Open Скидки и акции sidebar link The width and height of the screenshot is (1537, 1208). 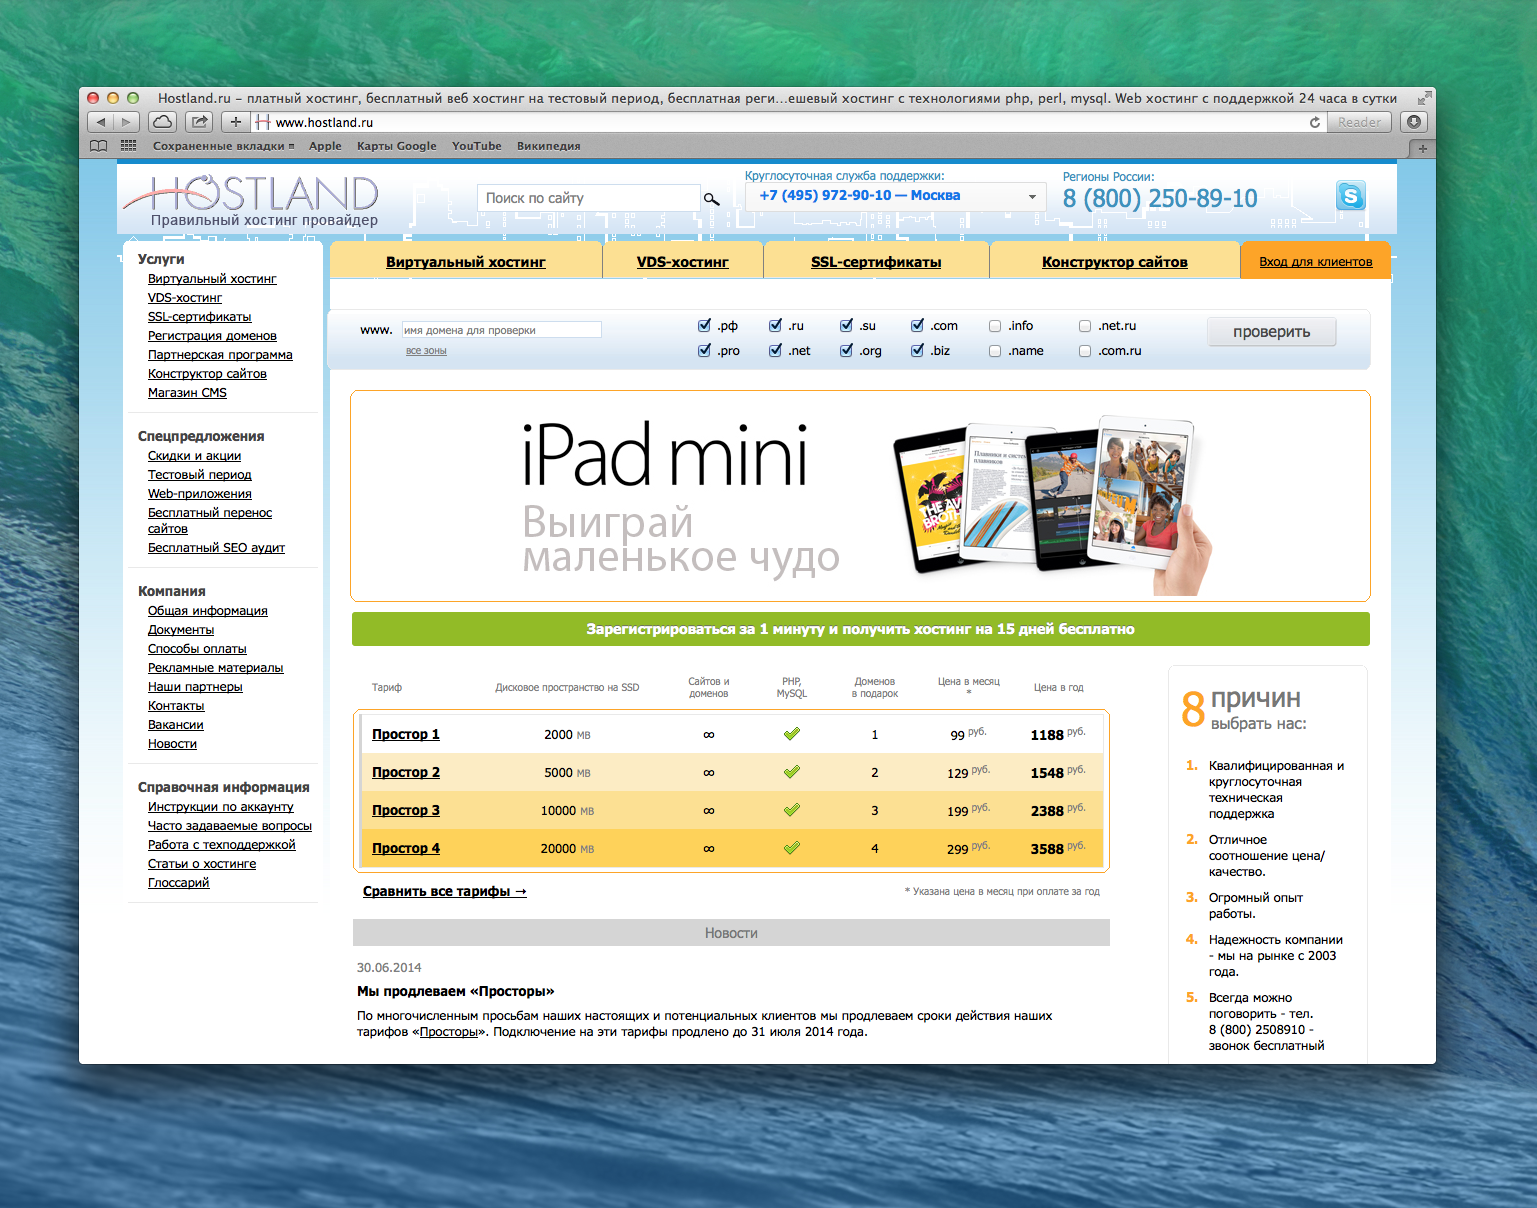(x=194, y=456)
